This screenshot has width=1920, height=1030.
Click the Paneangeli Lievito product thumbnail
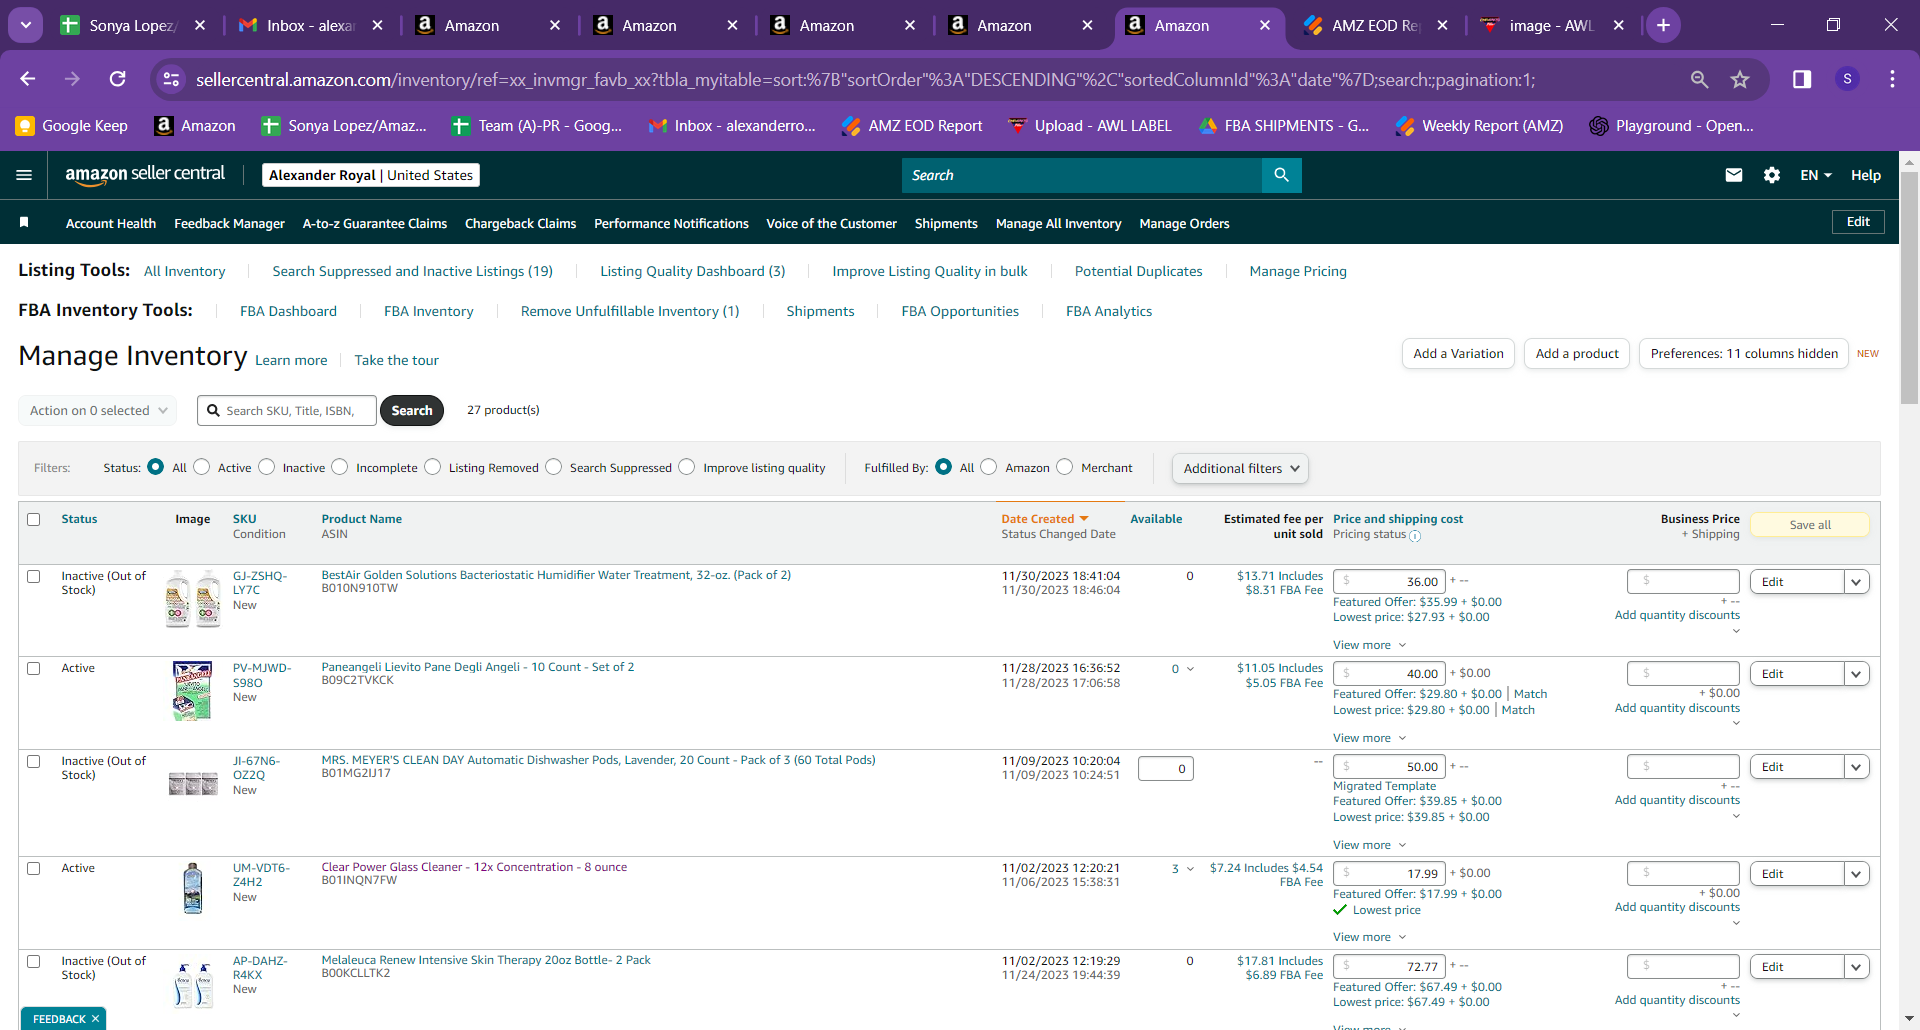[x=193, y=691]
